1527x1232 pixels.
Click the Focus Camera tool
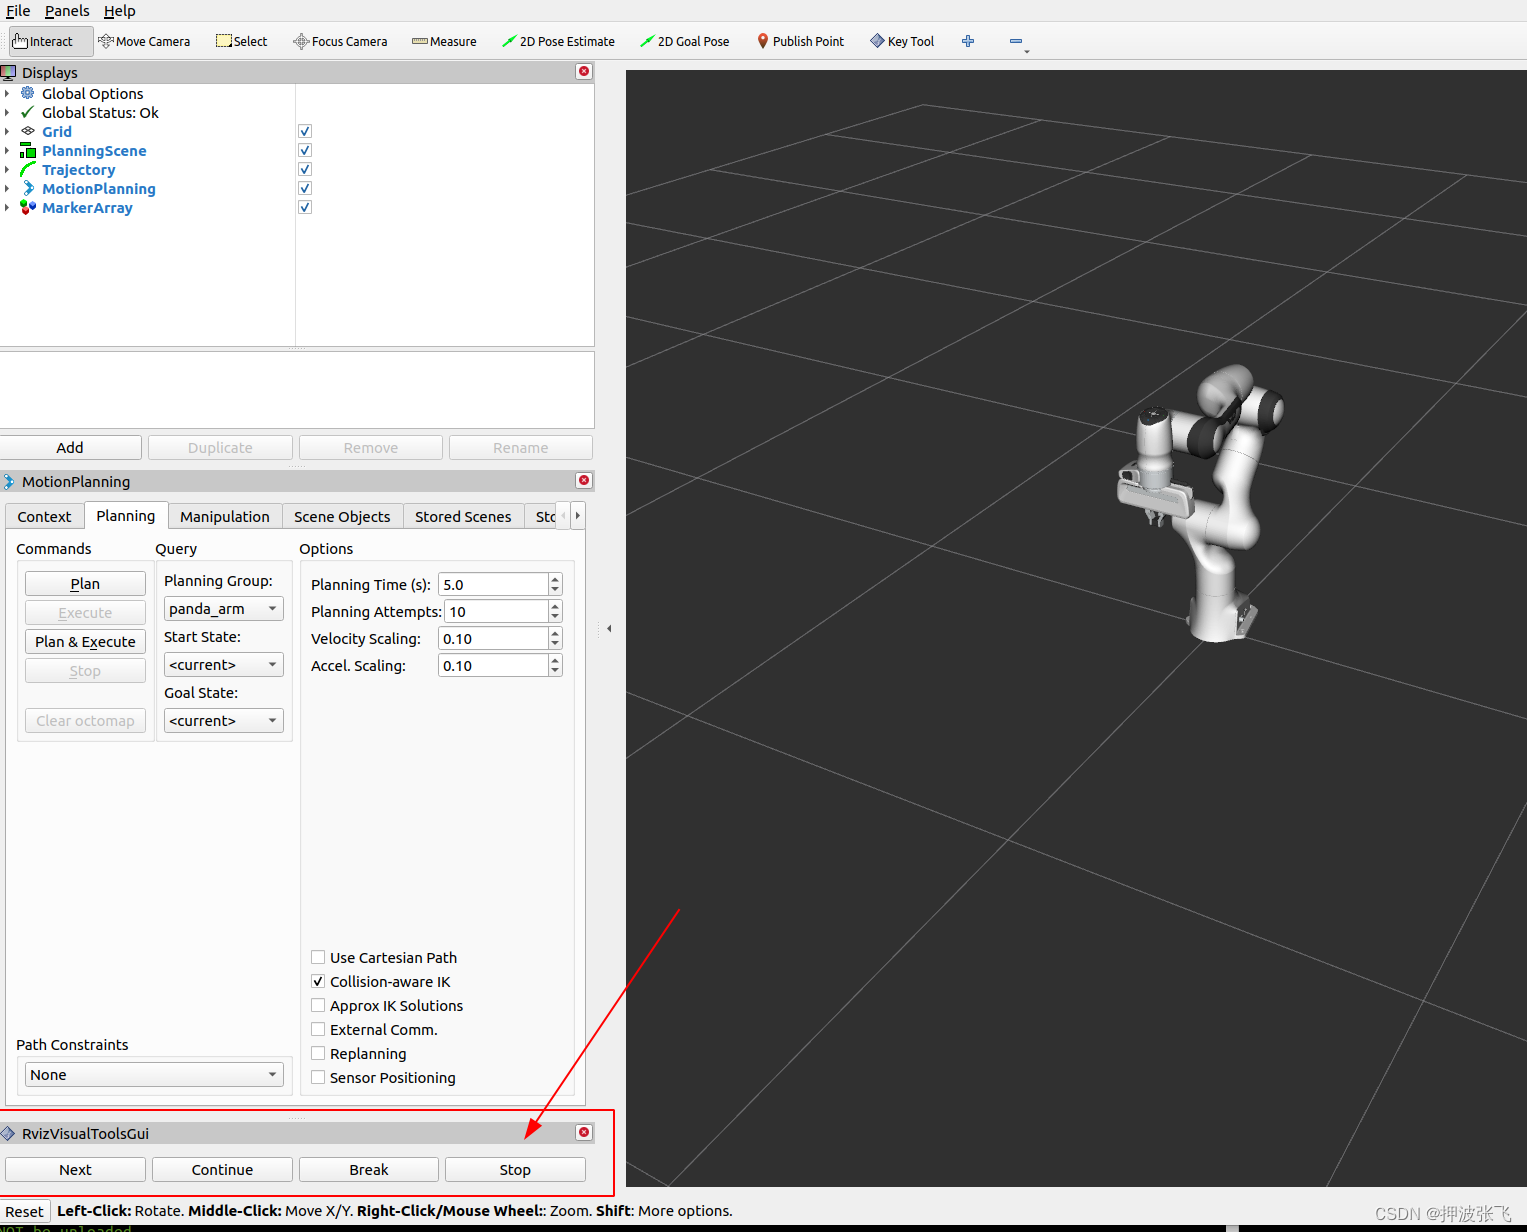coord(340,41)
